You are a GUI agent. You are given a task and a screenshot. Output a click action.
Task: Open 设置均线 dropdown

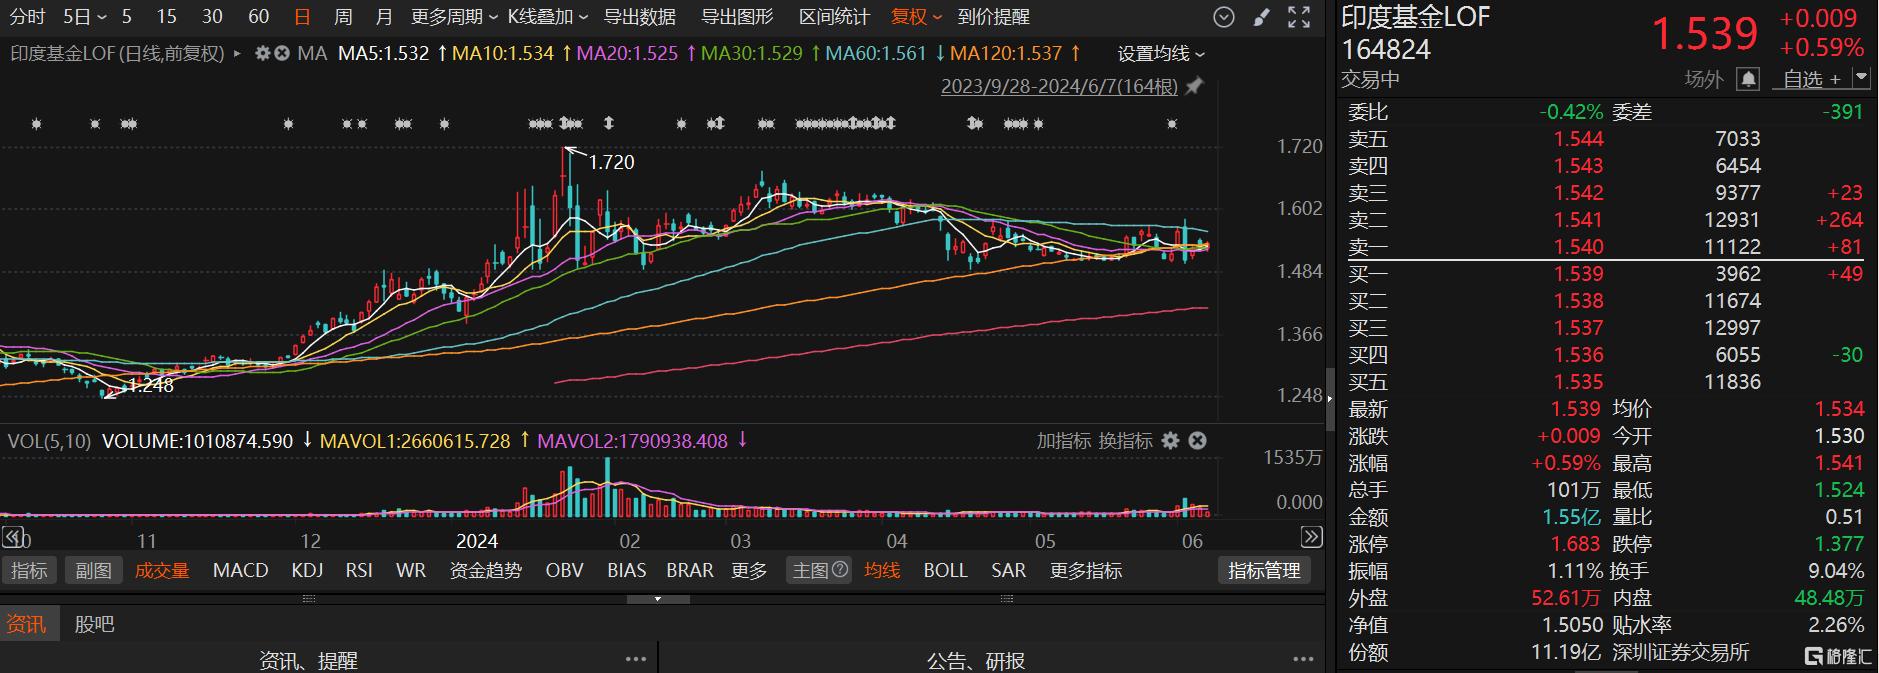1161,53
